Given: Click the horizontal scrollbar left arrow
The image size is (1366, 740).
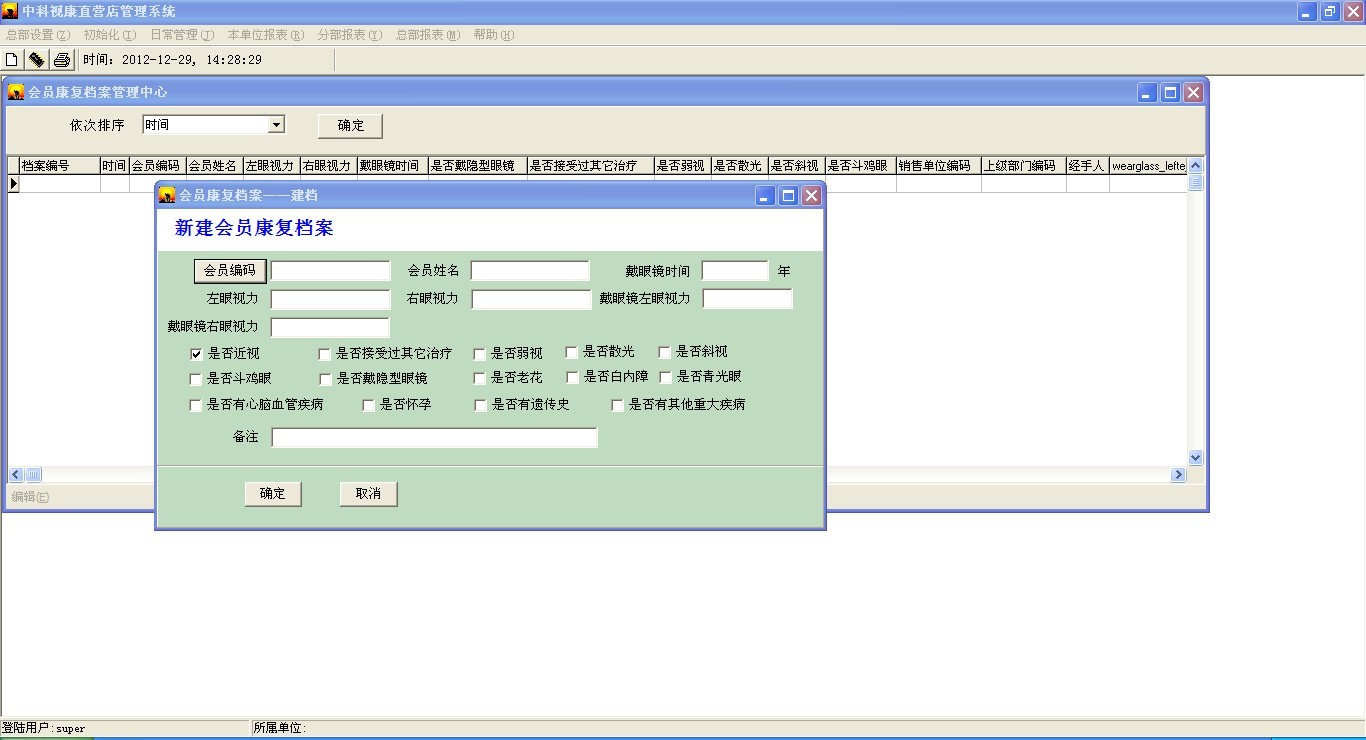Looking at the screenshot, I should pos(16,475).
